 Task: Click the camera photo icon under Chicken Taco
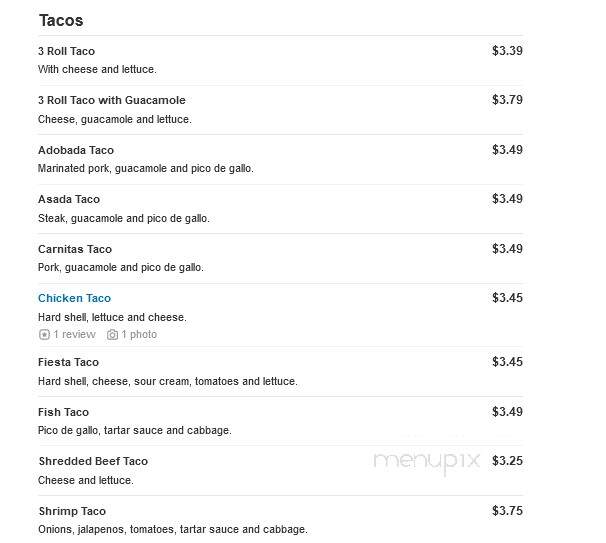click(112, 334)
